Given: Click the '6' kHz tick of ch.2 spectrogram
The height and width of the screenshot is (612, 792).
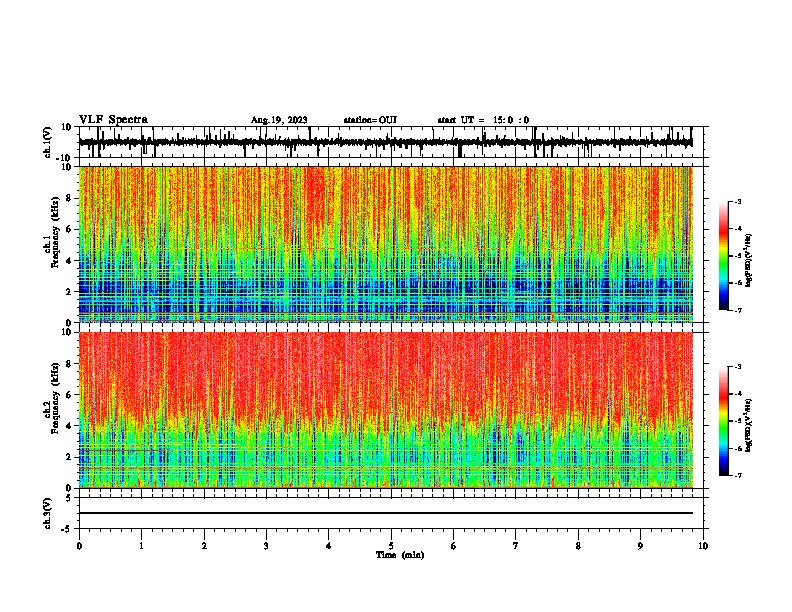Looking at the screenshot, I should pos(69,395).
